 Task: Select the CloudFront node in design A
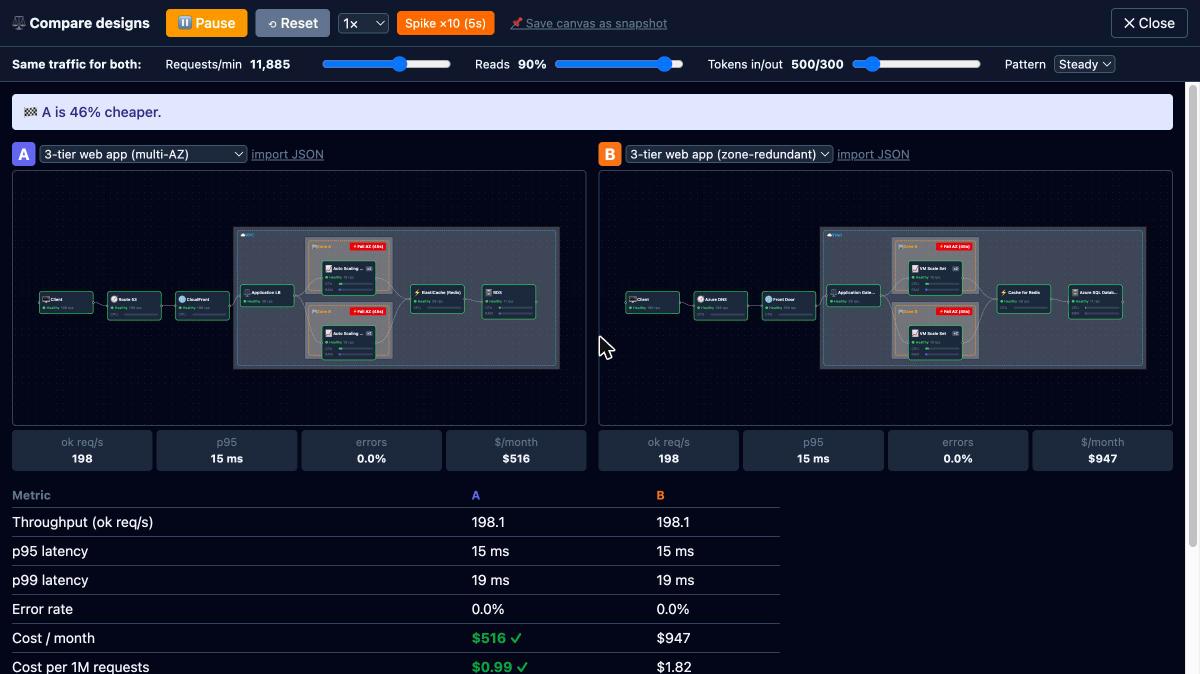[x=202, y=306]
